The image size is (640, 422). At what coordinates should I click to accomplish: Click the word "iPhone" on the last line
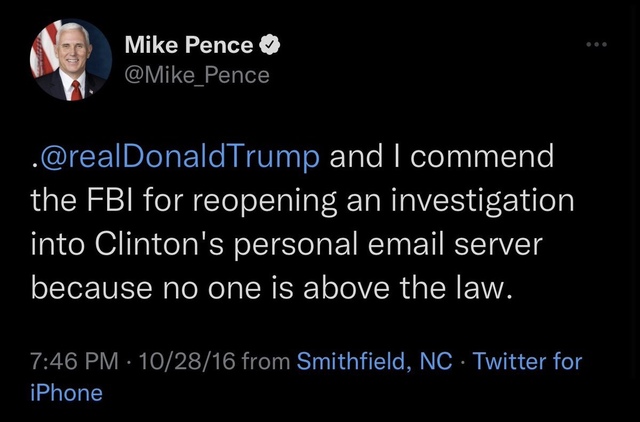coord(67,393)
